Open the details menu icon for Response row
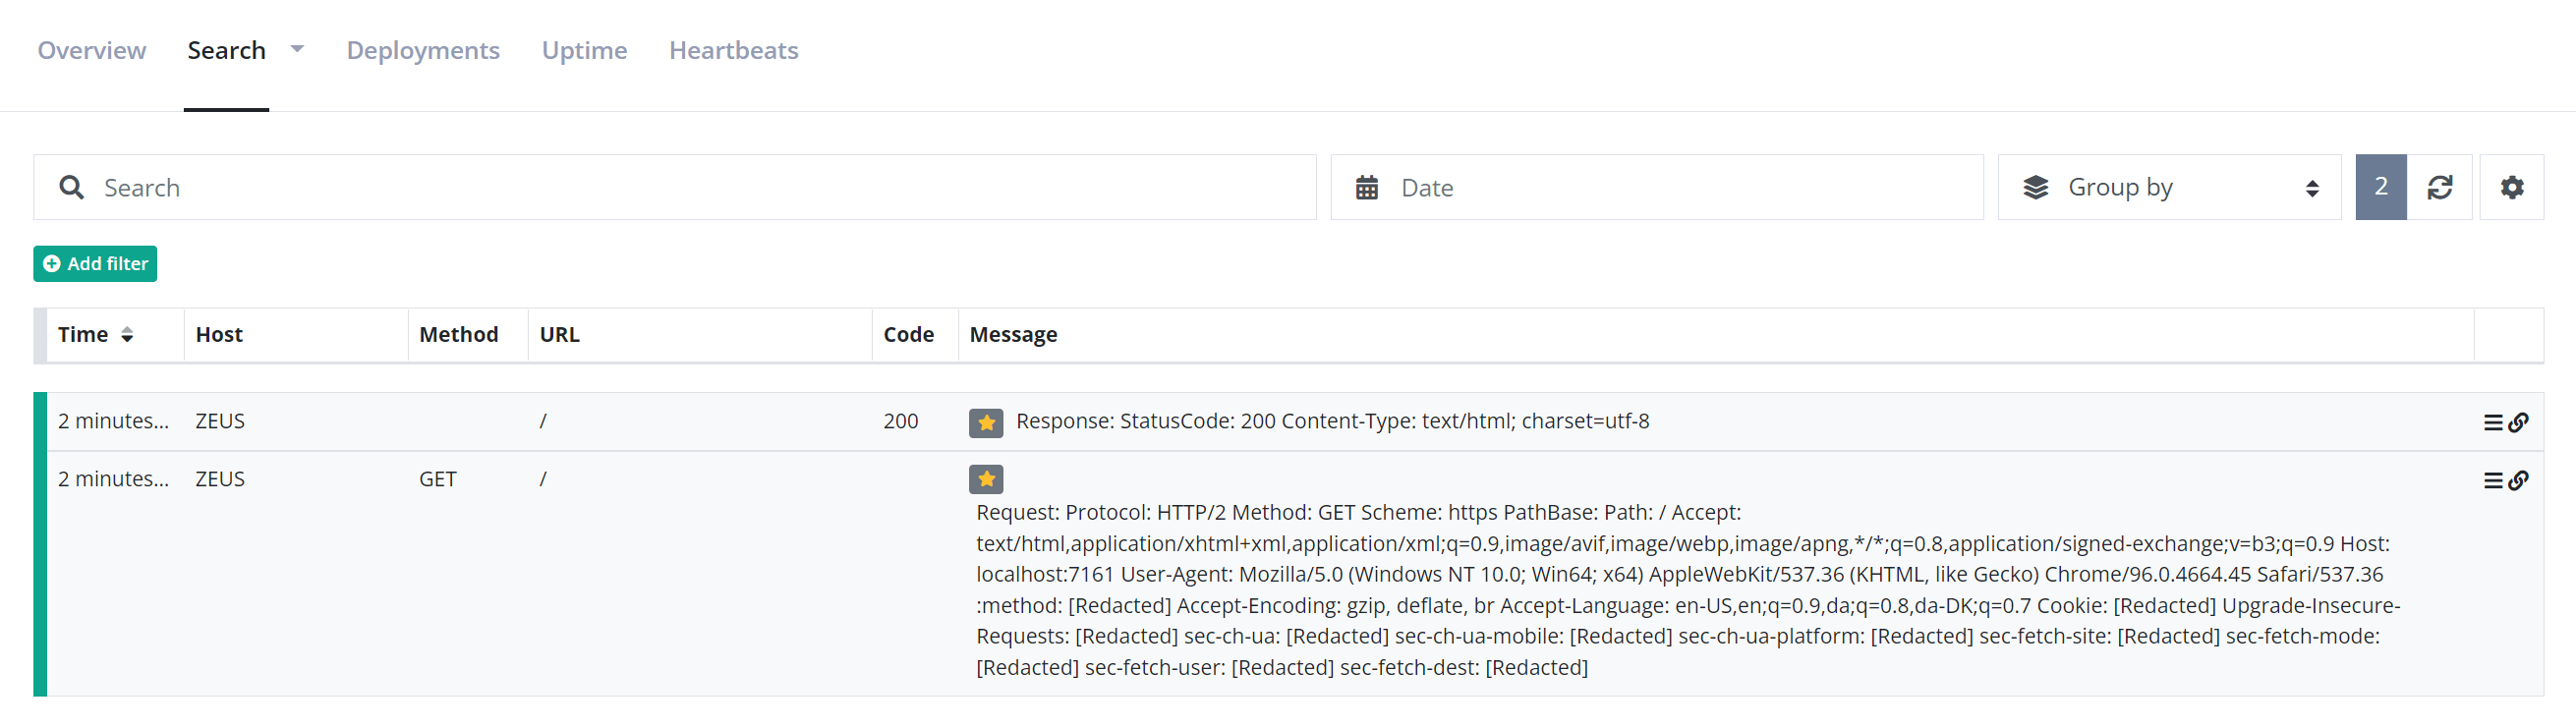Screen dimensions: 2576x728 [2492, 423]
